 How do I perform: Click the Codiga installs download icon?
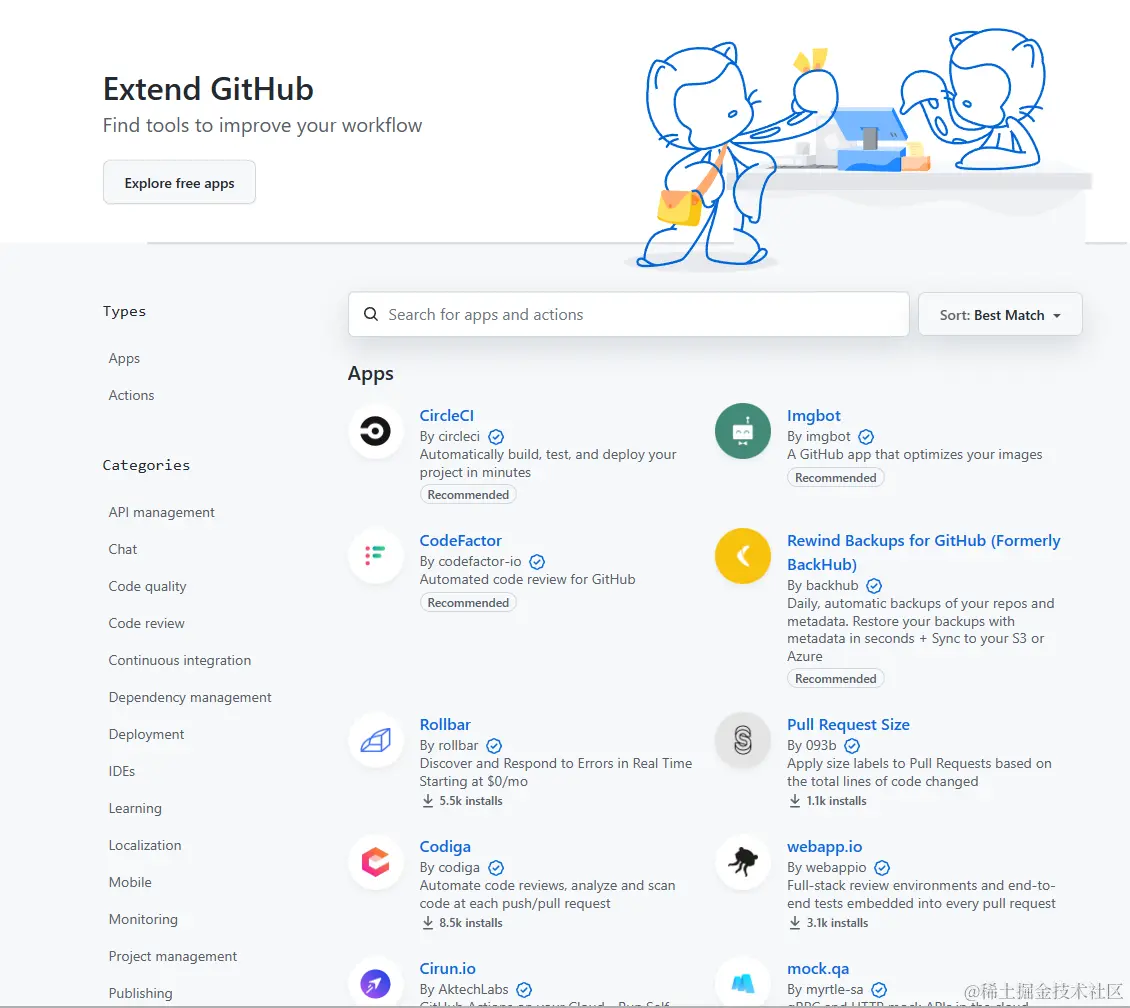pyautogui.click(x=427, y=922)
